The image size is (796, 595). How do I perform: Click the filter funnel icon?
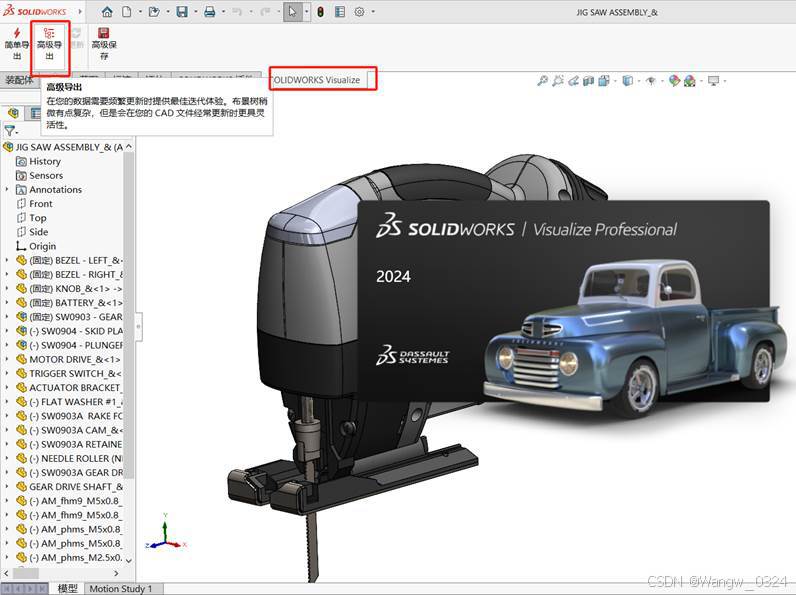pos(9,130)
